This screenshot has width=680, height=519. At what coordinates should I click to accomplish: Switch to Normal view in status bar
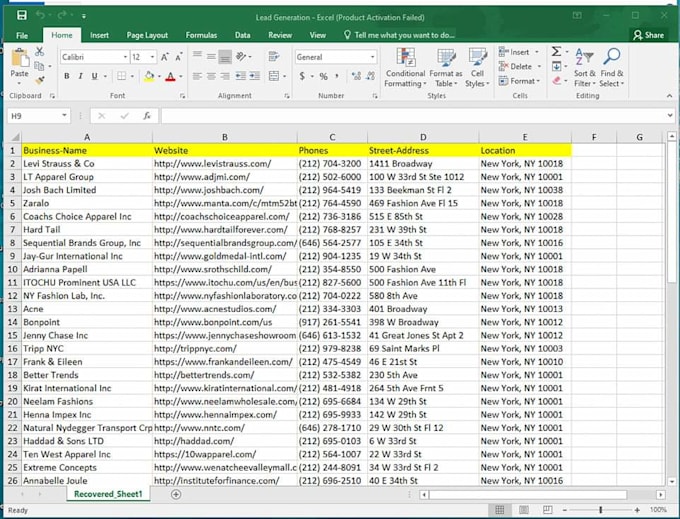click(x=500, y=510)
